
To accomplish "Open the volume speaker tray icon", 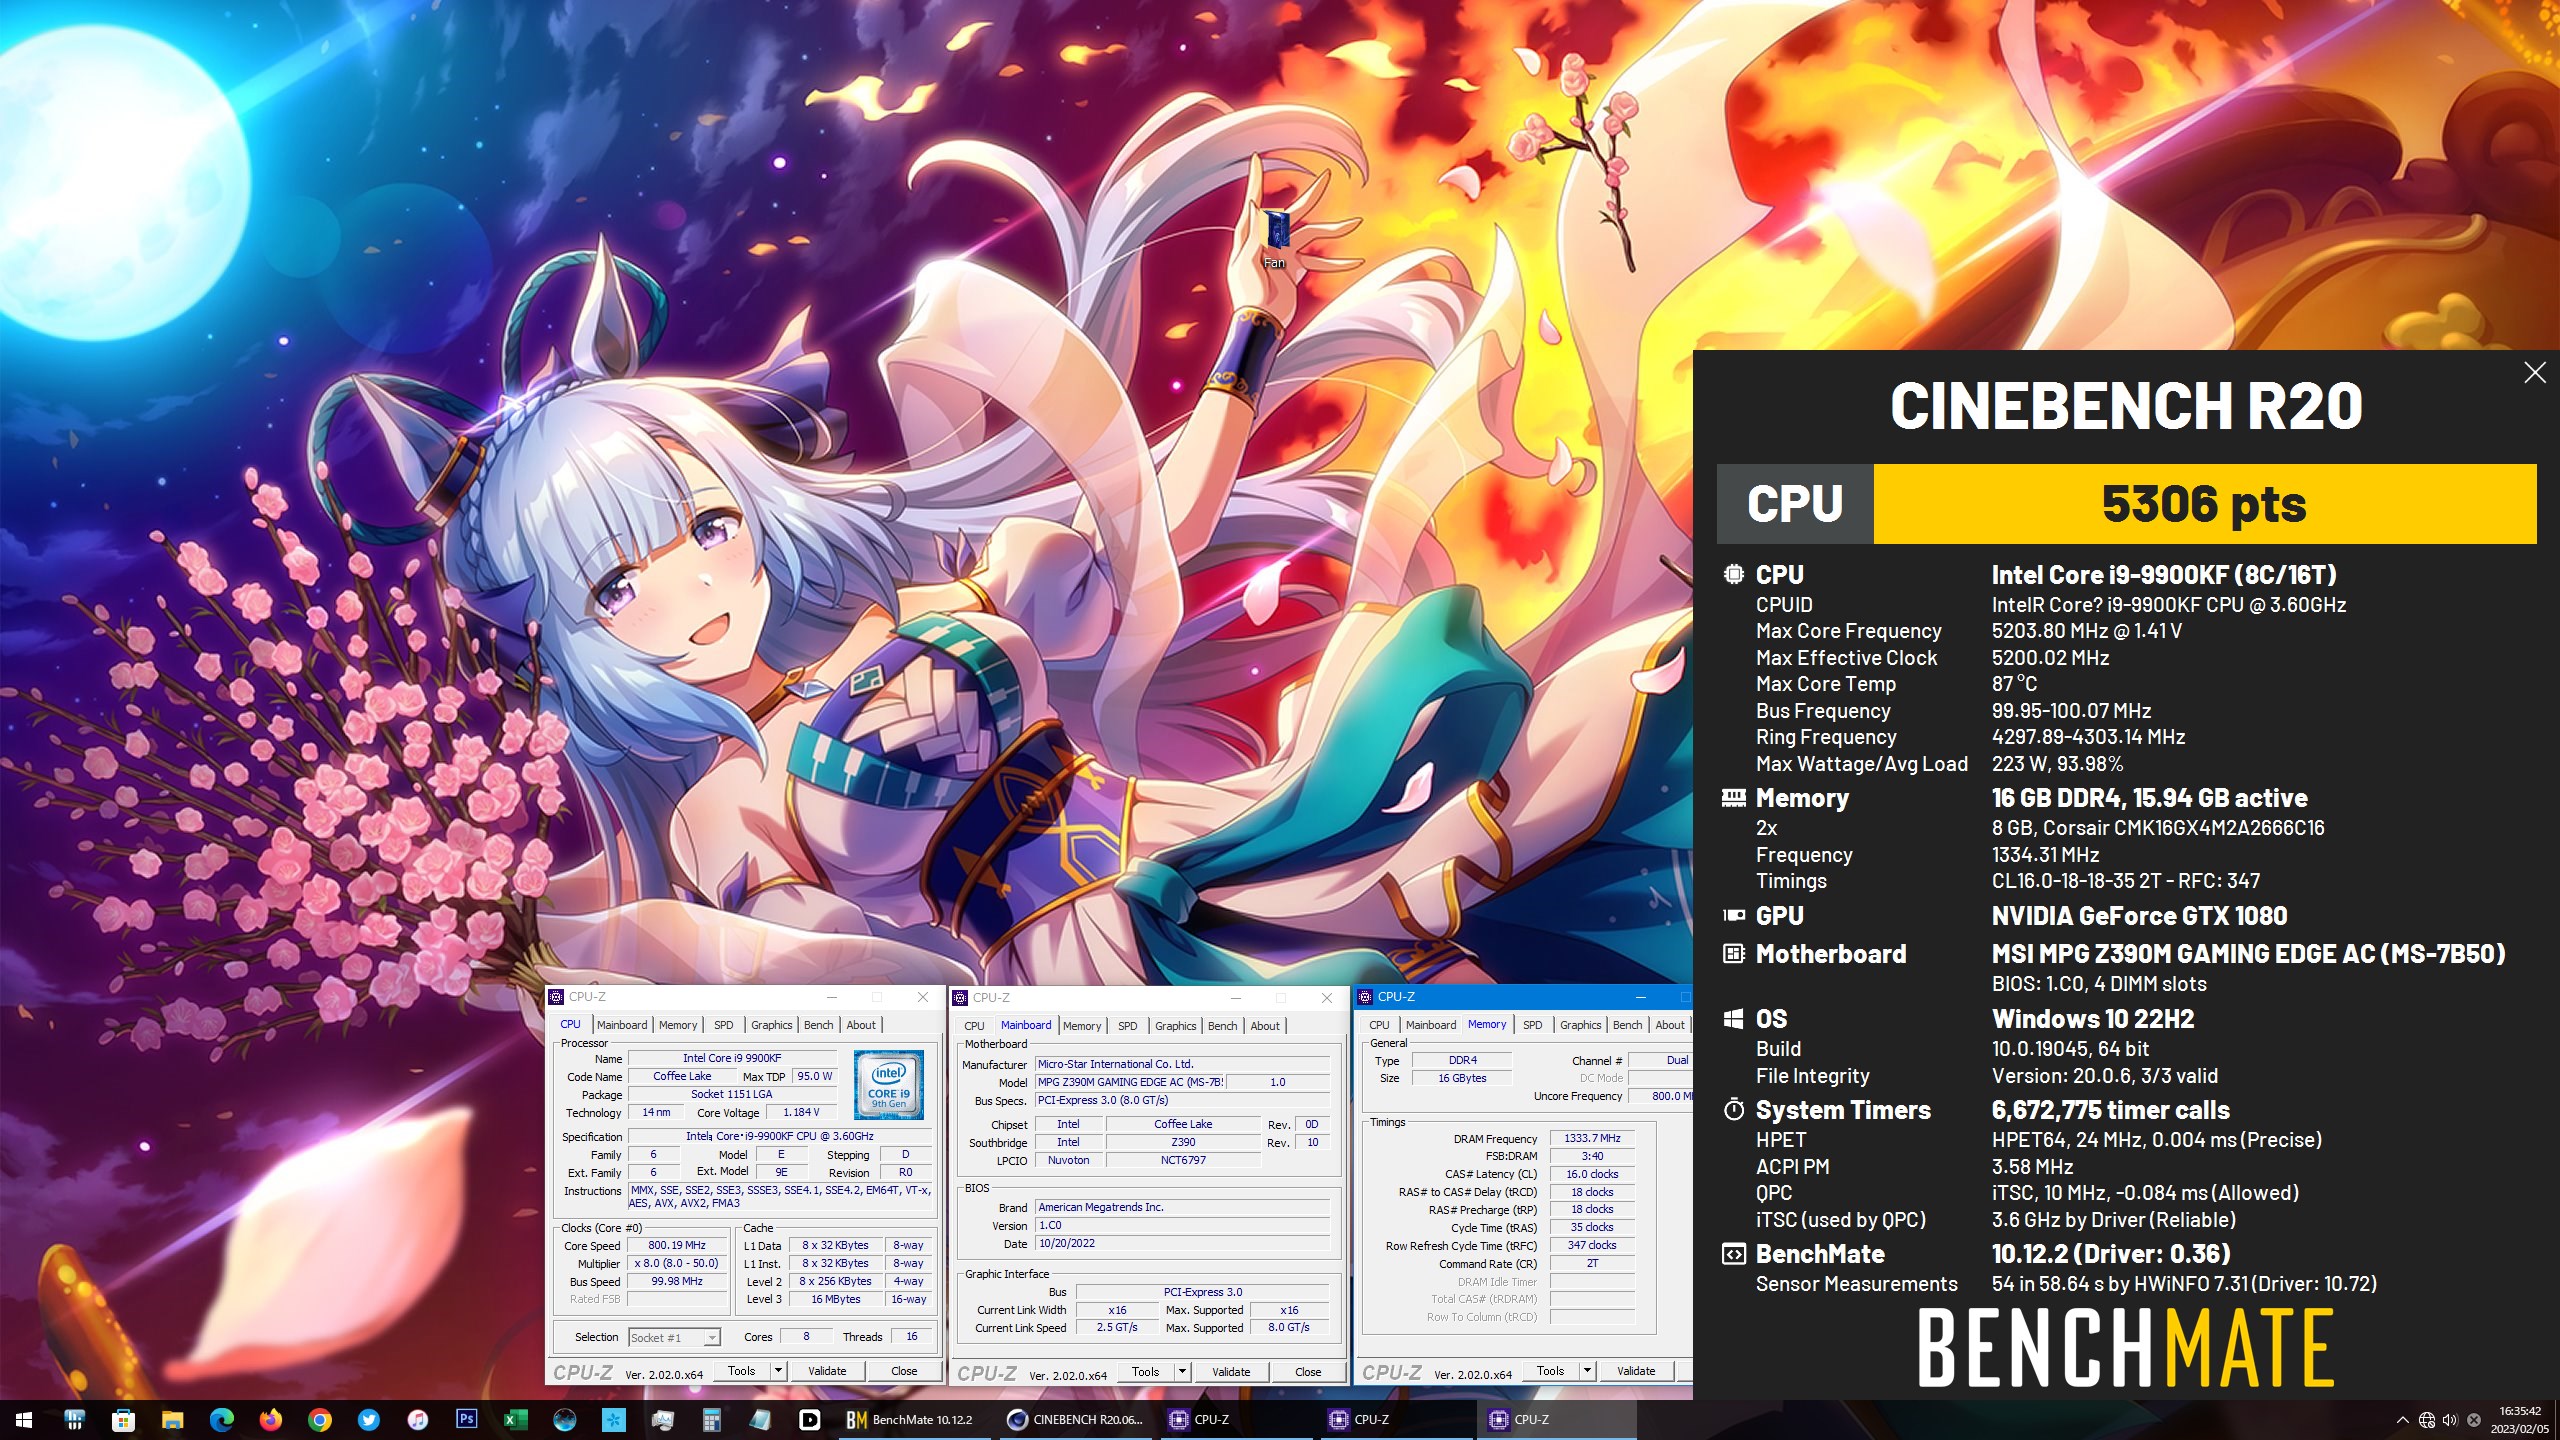I will [x=2449, y=1420].
